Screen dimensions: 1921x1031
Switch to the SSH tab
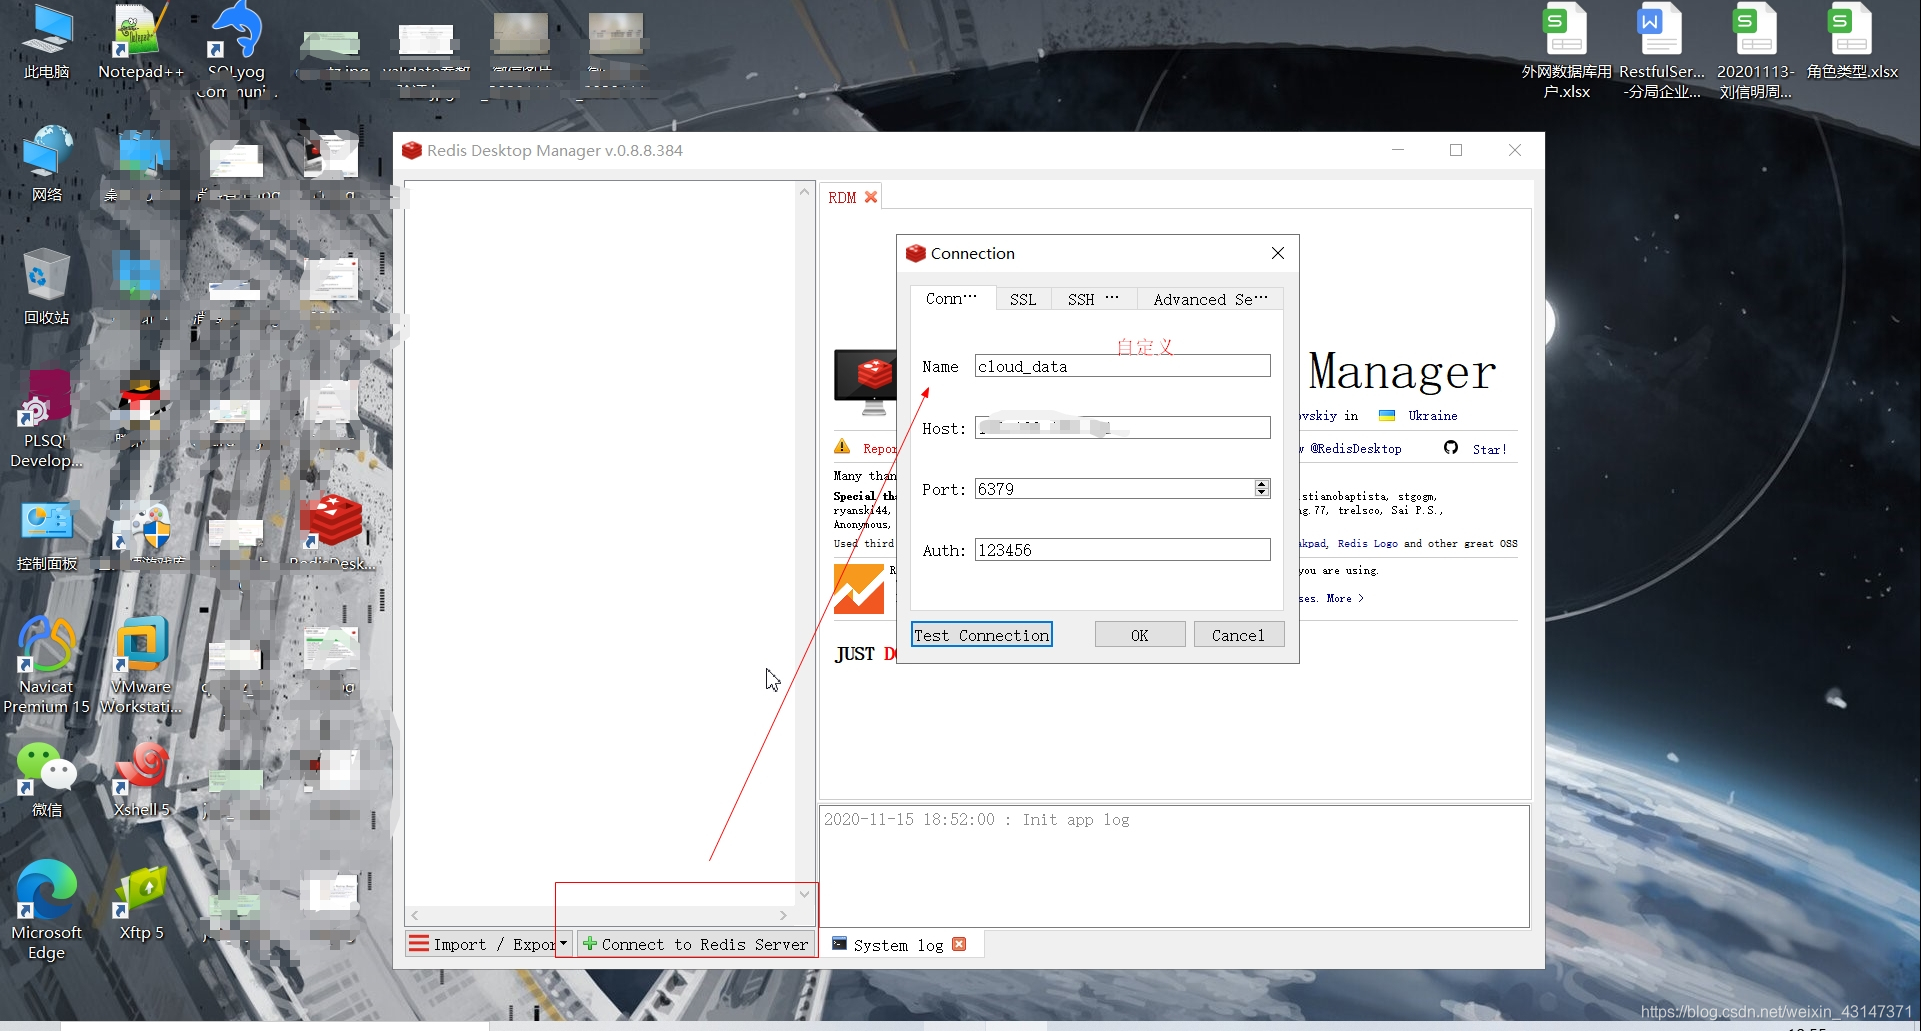[1093, 299]
